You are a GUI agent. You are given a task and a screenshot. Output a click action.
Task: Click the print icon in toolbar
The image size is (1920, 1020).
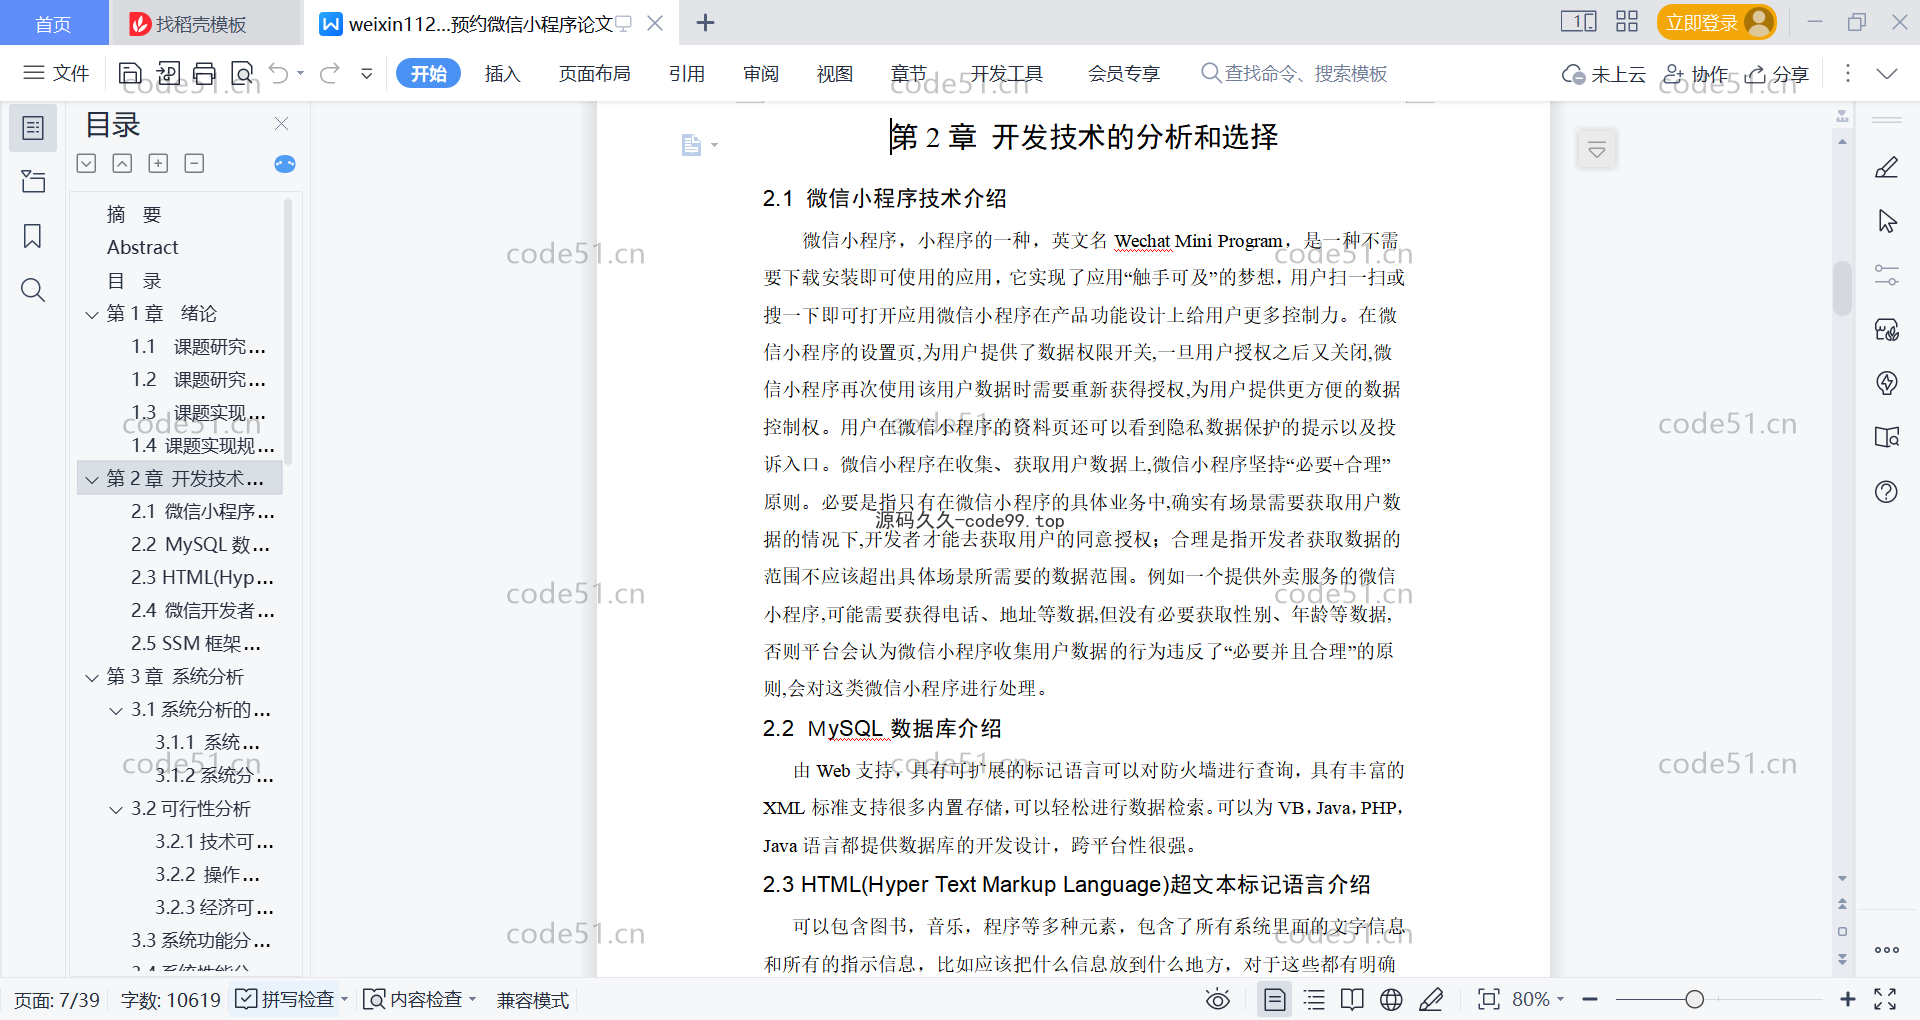205,73
